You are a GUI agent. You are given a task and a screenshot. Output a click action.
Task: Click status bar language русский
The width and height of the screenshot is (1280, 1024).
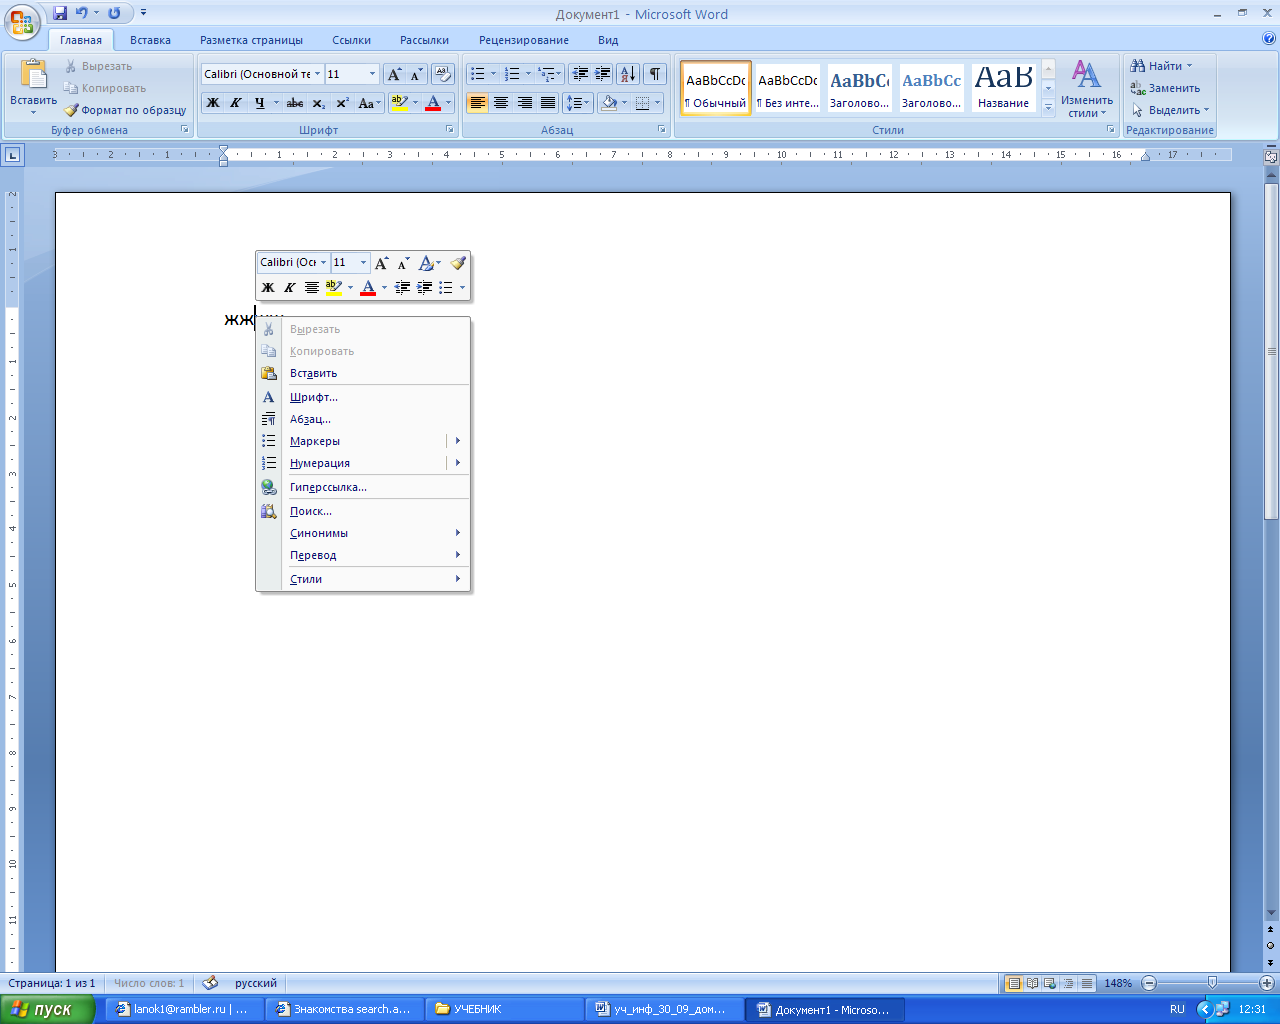(256, 983)
